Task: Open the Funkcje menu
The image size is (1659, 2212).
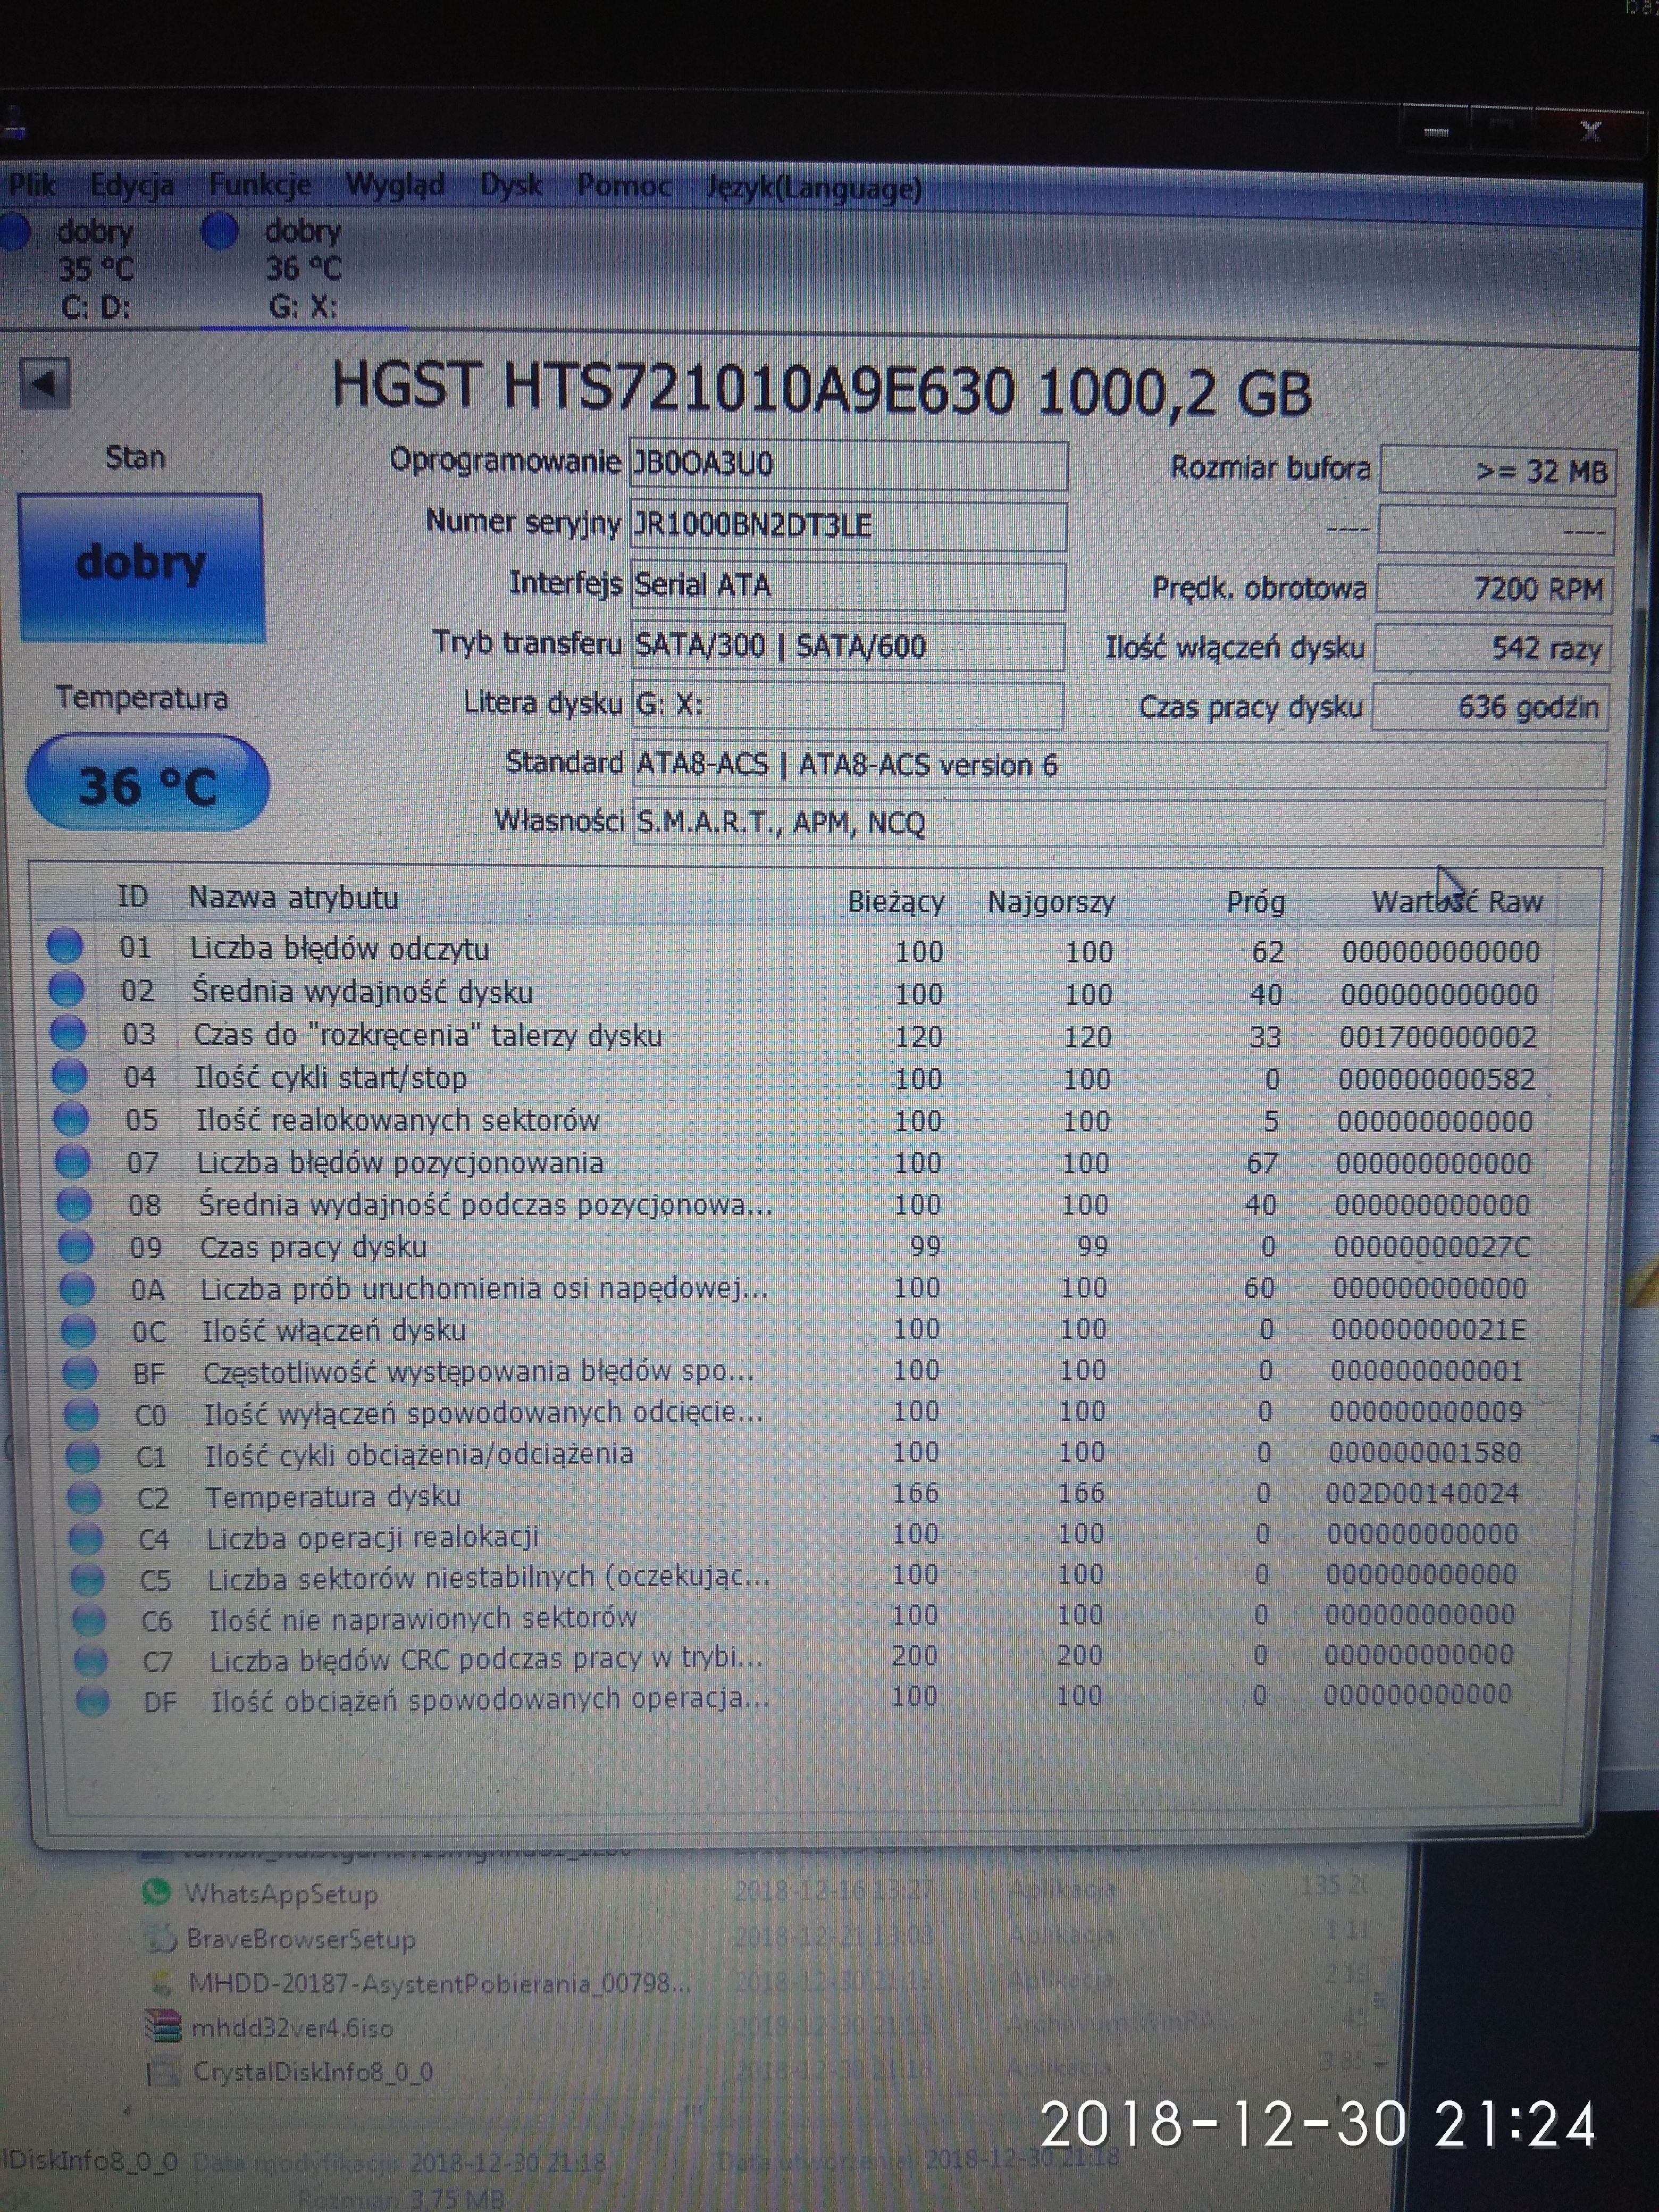Action: pos(260,185)
